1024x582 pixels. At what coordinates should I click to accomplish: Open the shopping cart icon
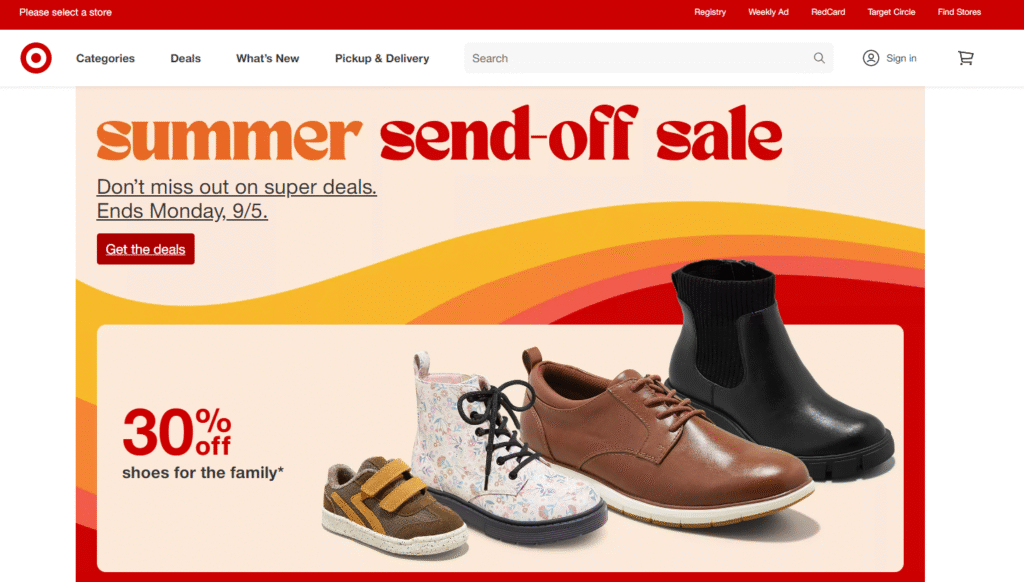point(965,58)
